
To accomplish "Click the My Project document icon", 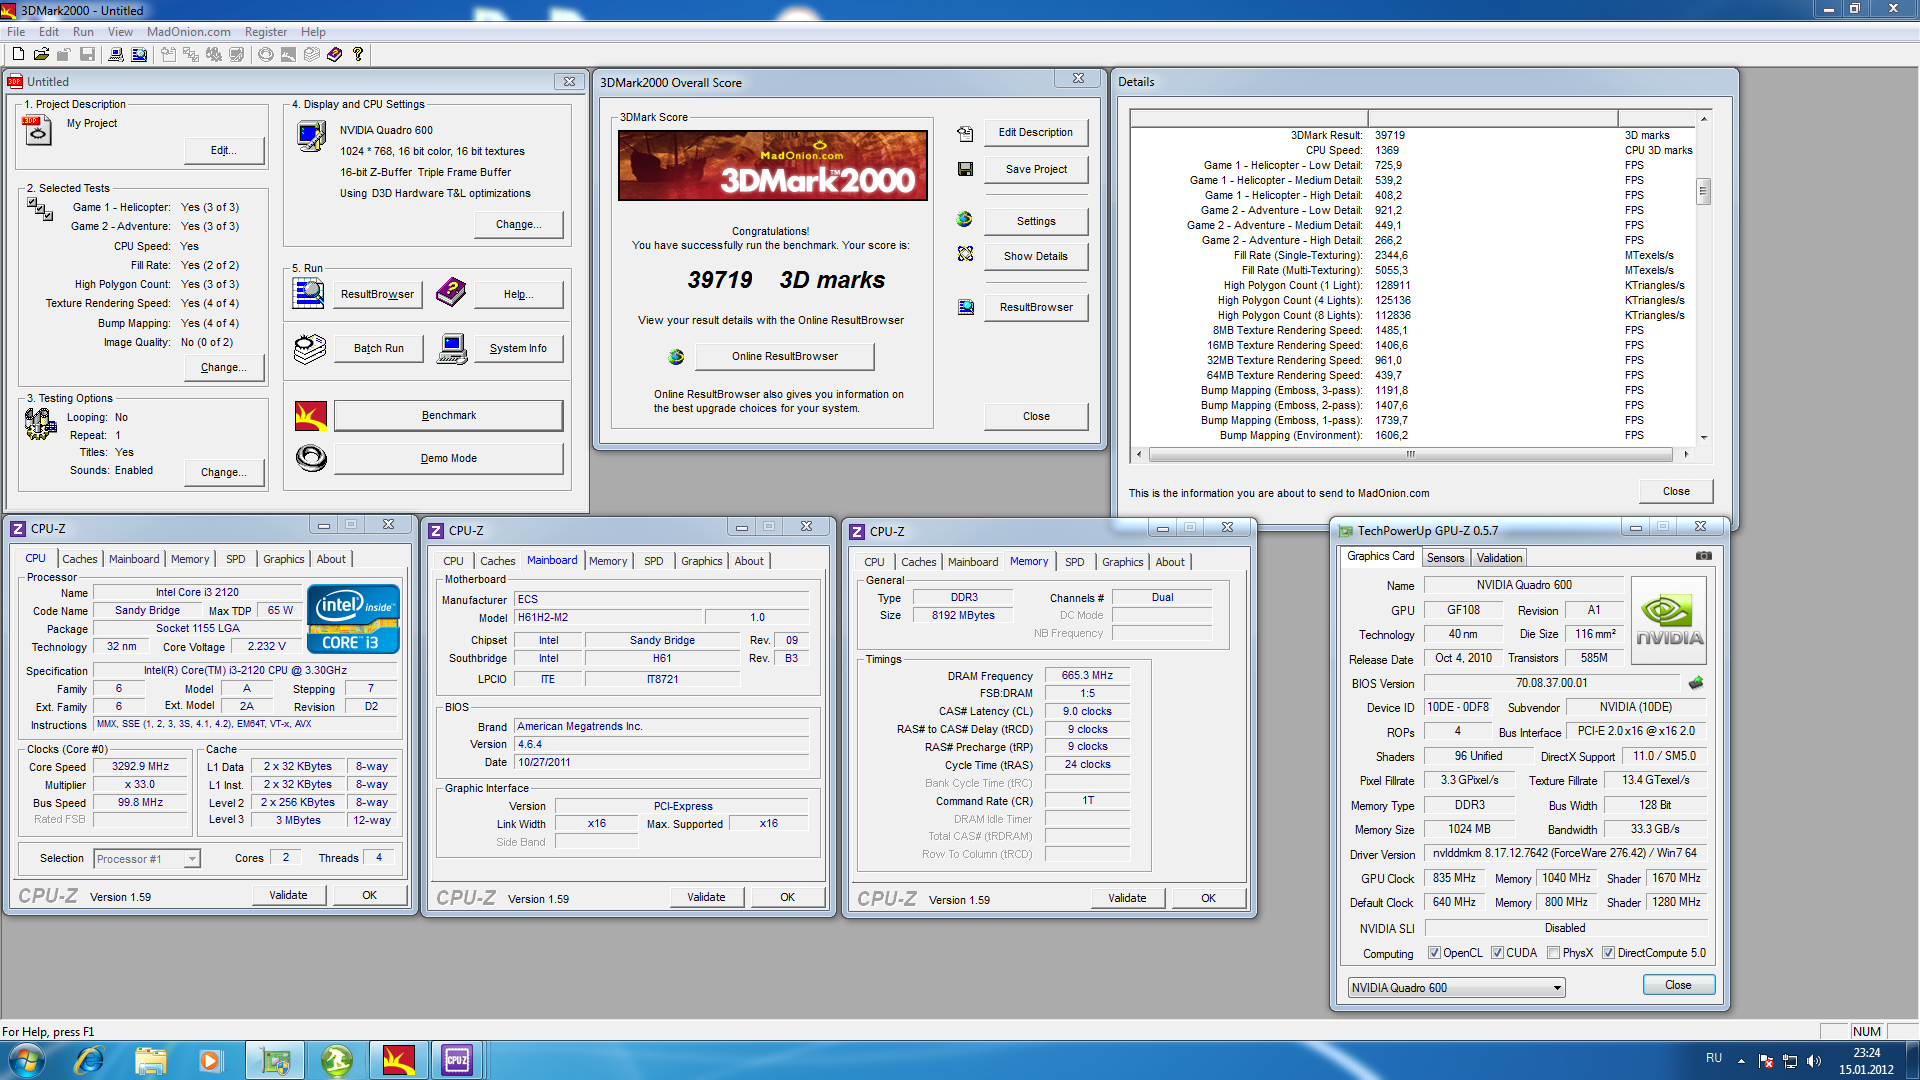I will click(x=37, y=131).
